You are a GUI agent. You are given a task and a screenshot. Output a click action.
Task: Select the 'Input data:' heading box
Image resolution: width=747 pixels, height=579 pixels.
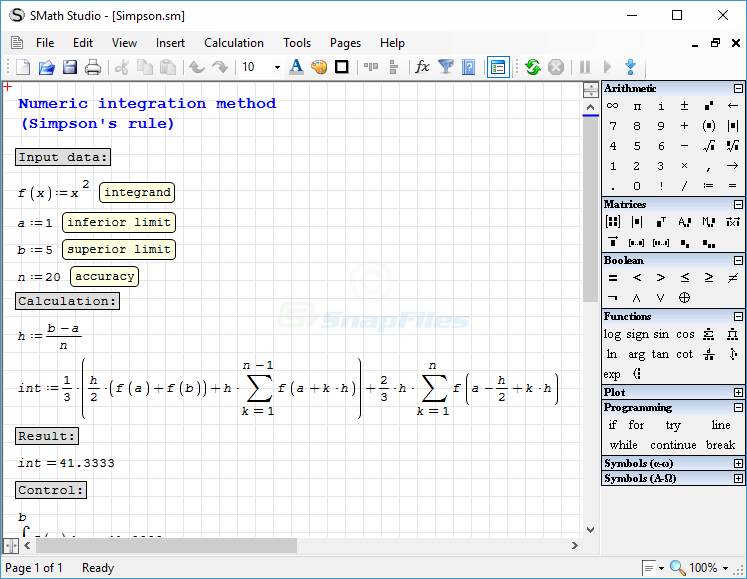pos(63,157)
